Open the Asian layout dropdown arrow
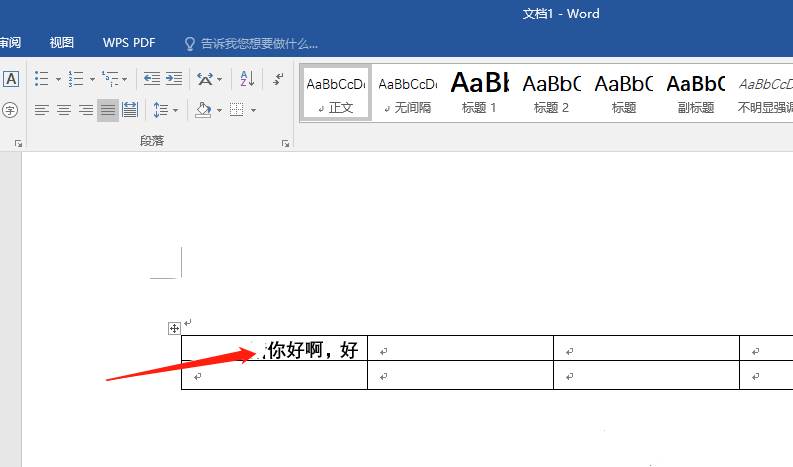 [x=219, y=79]
